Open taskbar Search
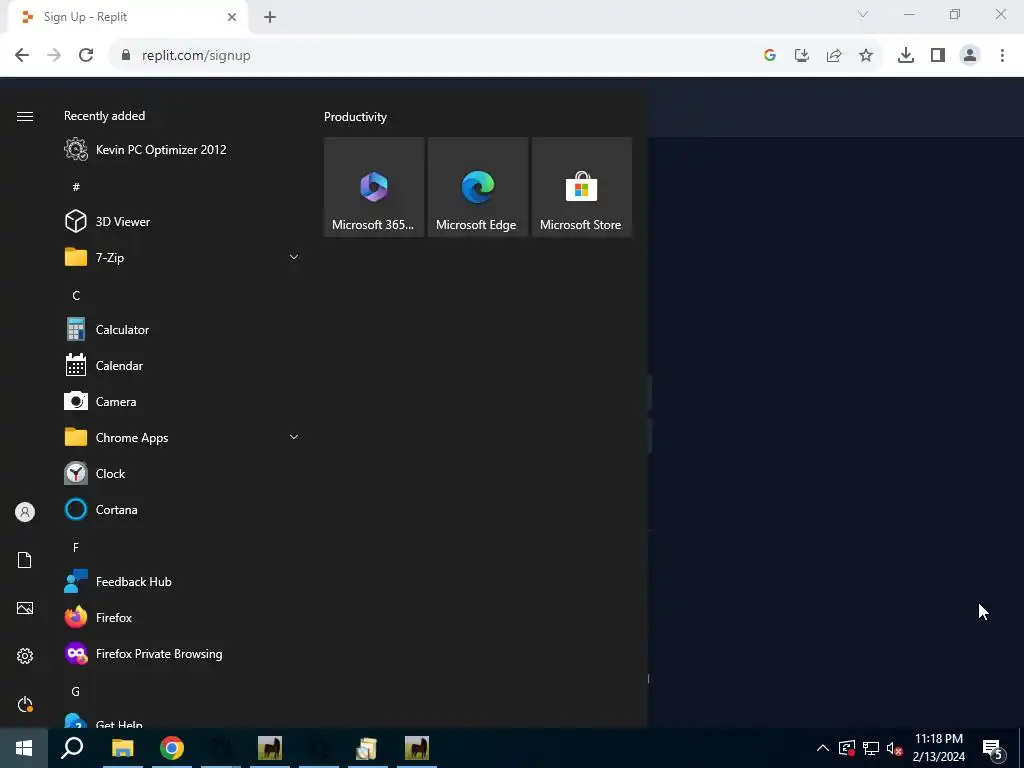The image size is (1024, 768). (x=72, y=748)
